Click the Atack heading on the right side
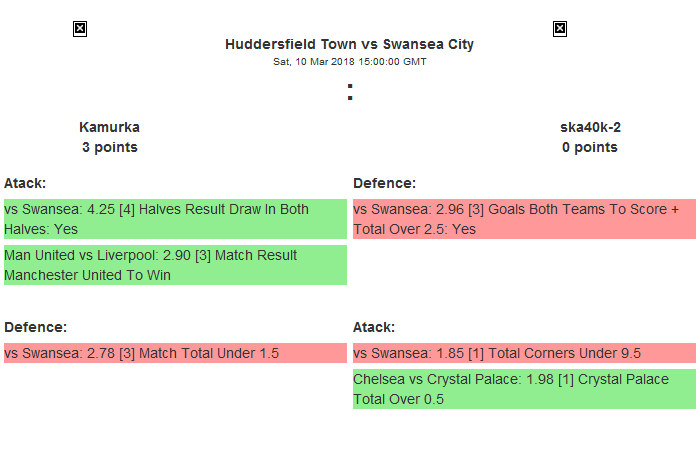 pos(374,327)
